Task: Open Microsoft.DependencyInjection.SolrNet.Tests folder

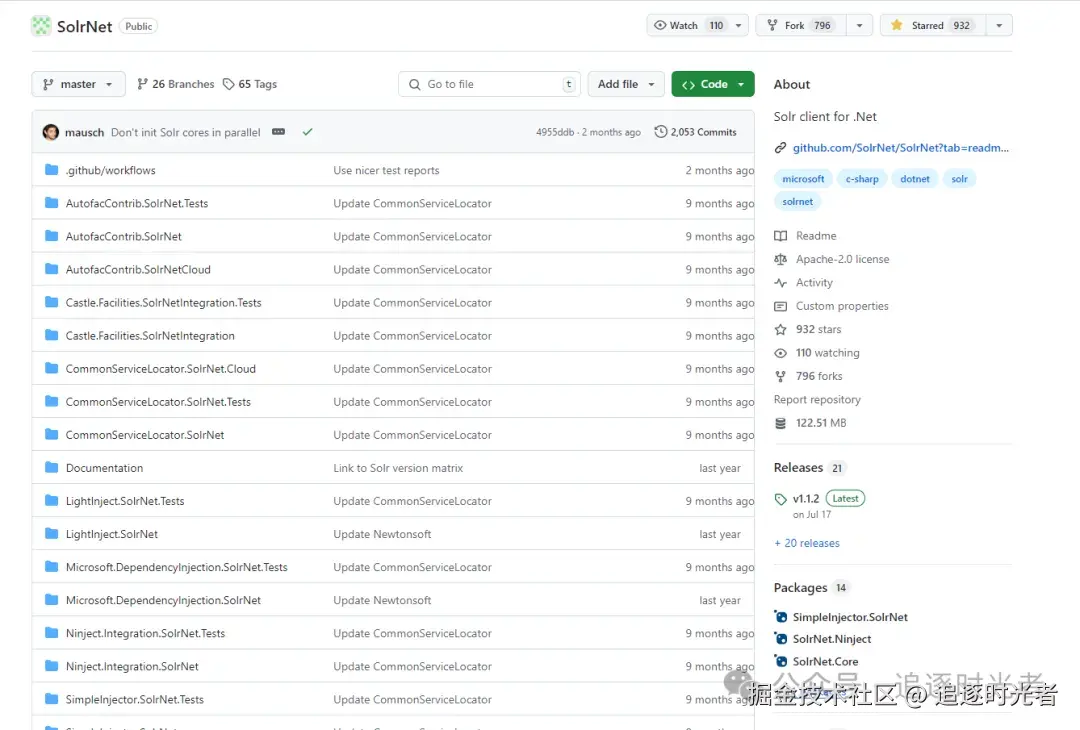Action: coord(176,567)
